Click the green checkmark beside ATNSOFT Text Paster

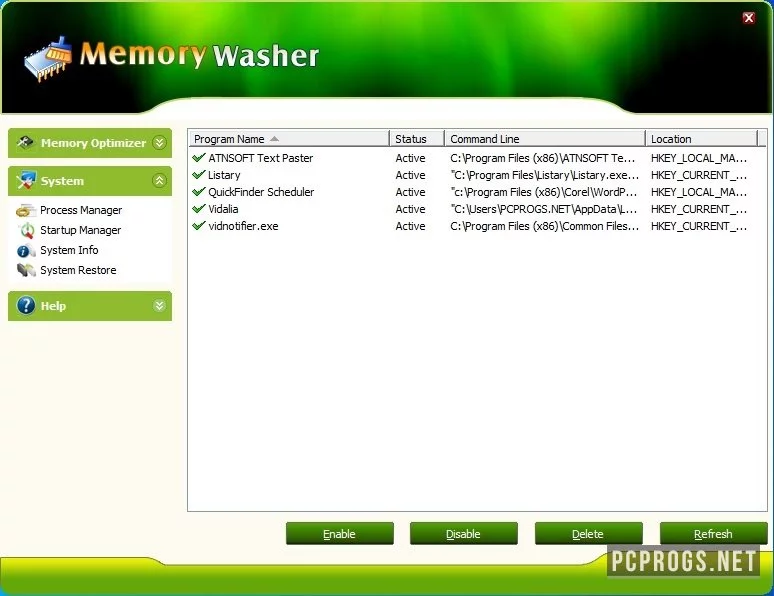pyautogui.click(x=199, y=158)
